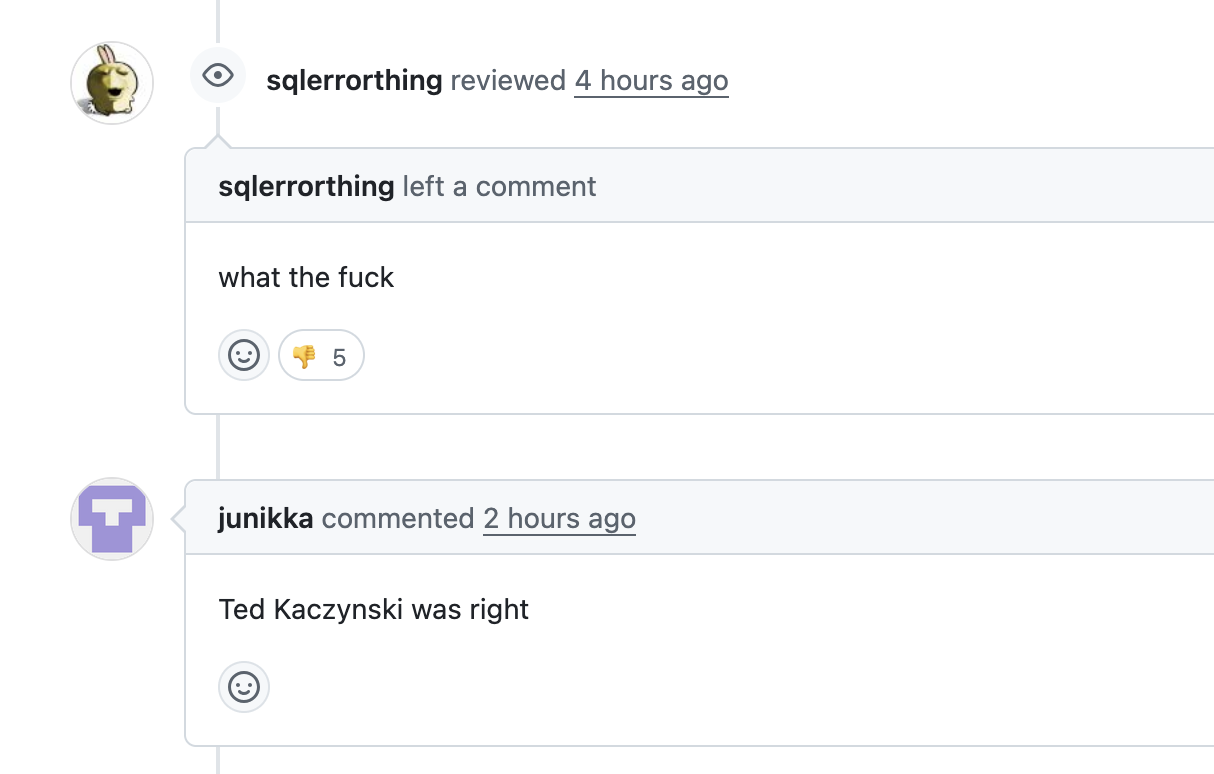Click sqlerrorthing name in 'left a comment' header
This screenshot has height=774, width=1214.
point(306,186)
